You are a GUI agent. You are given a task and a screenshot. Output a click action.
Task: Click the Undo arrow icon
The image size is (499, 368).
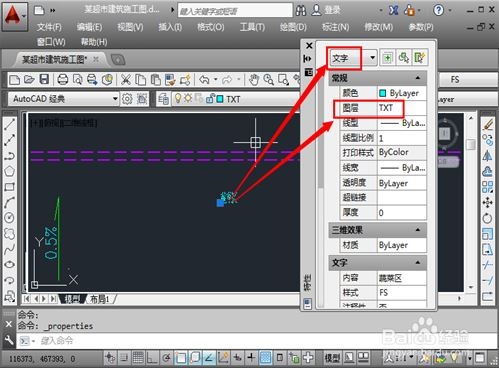pyautogui.click(x=204, y=80)
